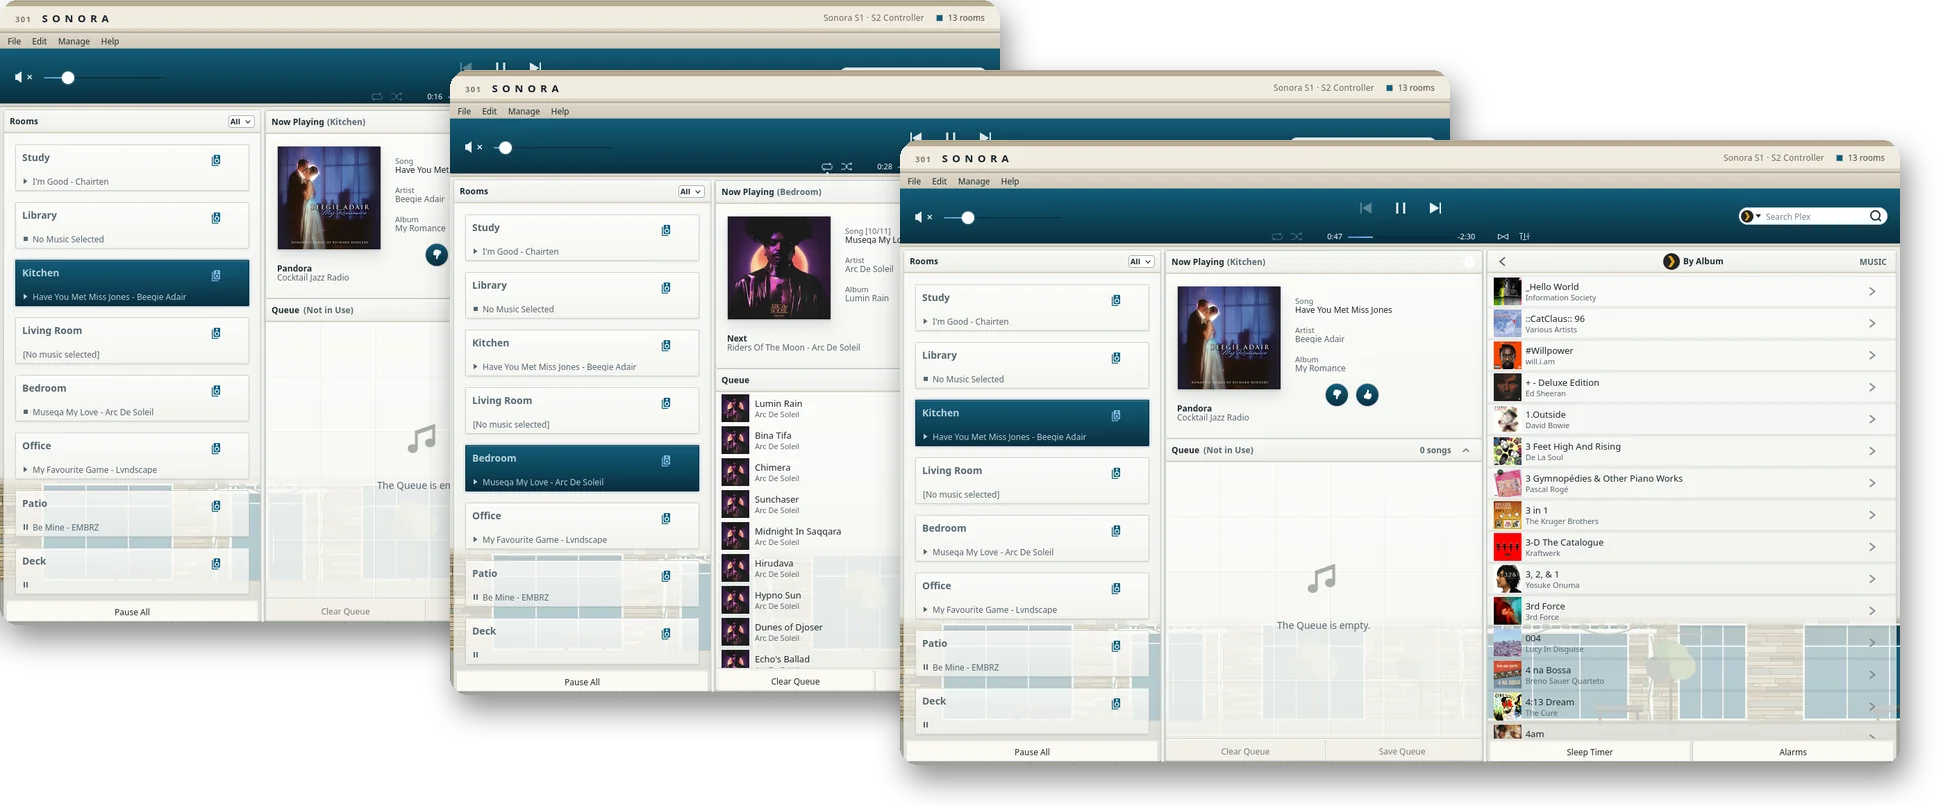The image size is (1940, 805).
Task: Open the Manage menu in front window
Action: point(973,181)
